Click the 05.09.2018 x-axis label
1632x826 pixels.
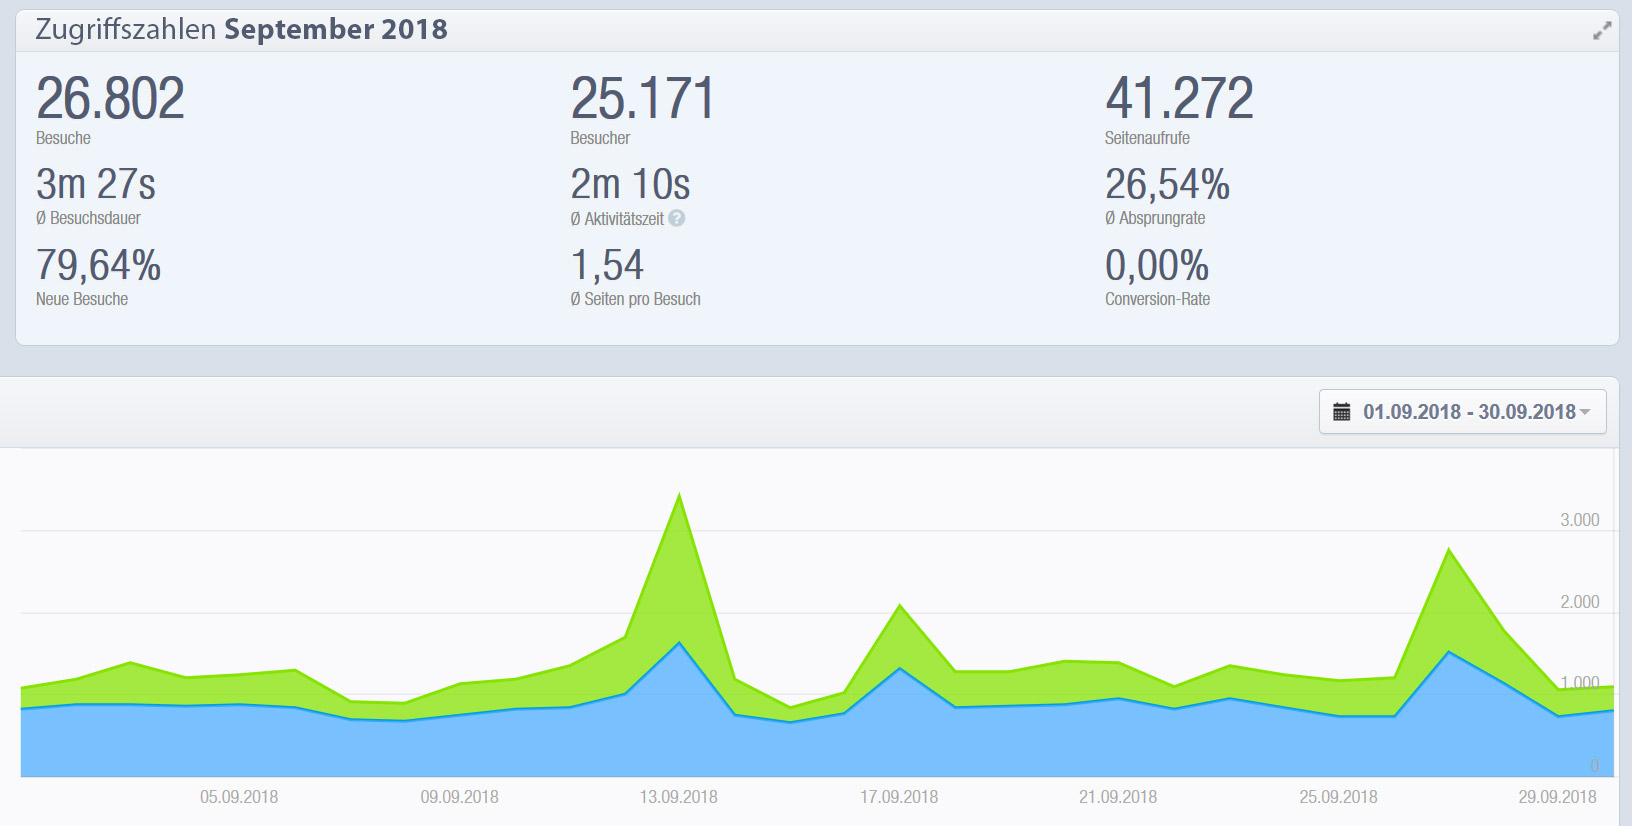tap(239, 797)
